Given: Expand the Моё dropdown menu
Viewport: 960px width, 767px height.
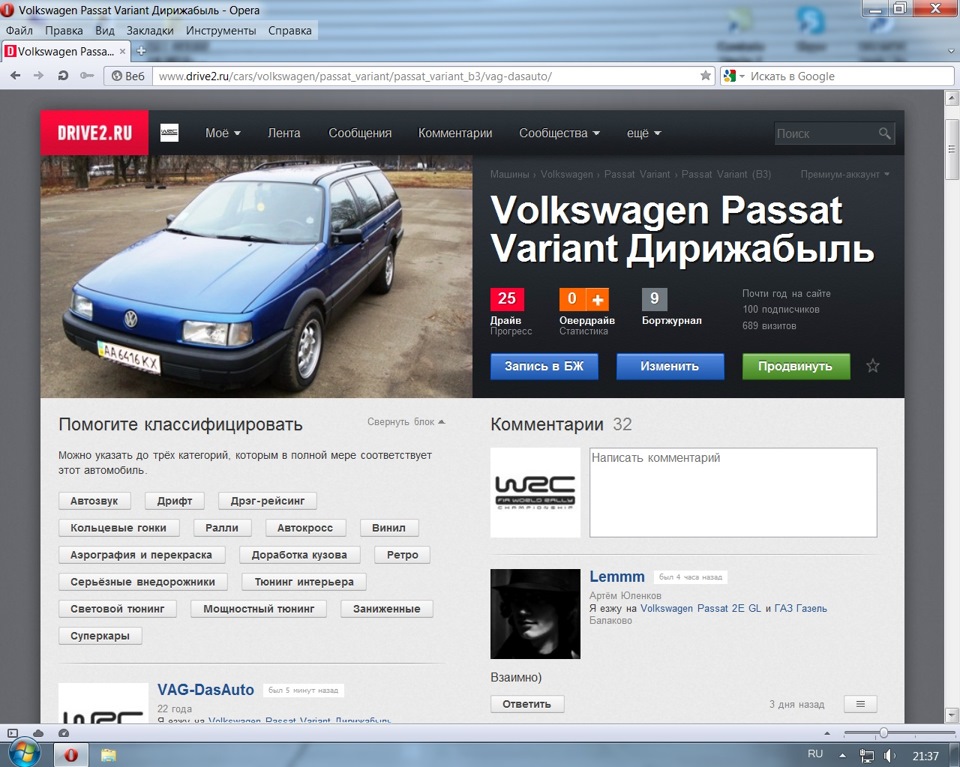Looking at the screenshot, I should coord(223,133).
